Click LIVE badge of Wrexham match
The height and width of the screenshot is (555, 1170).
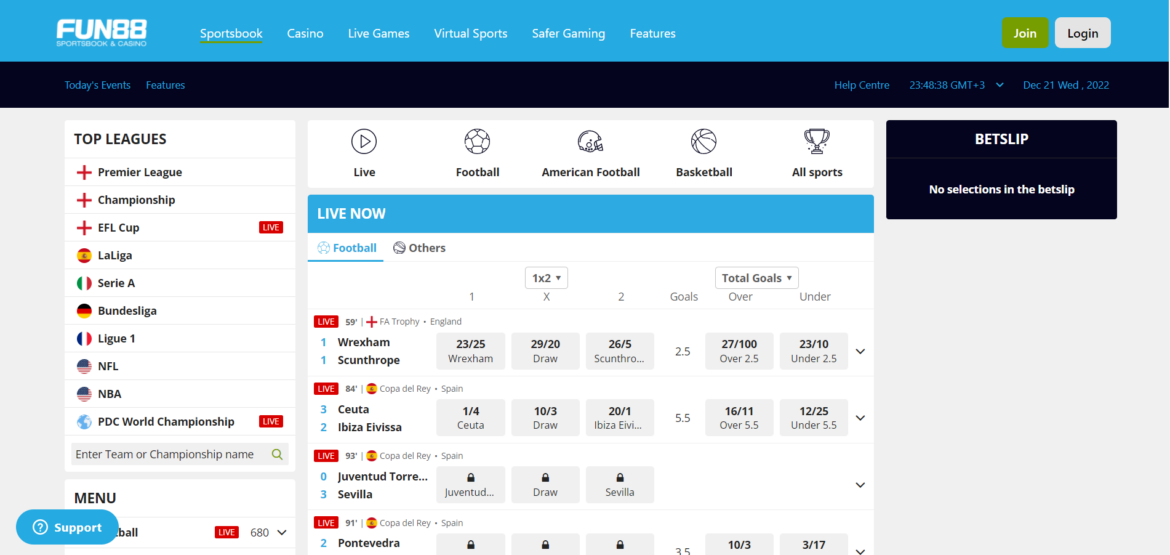point(326,322)
